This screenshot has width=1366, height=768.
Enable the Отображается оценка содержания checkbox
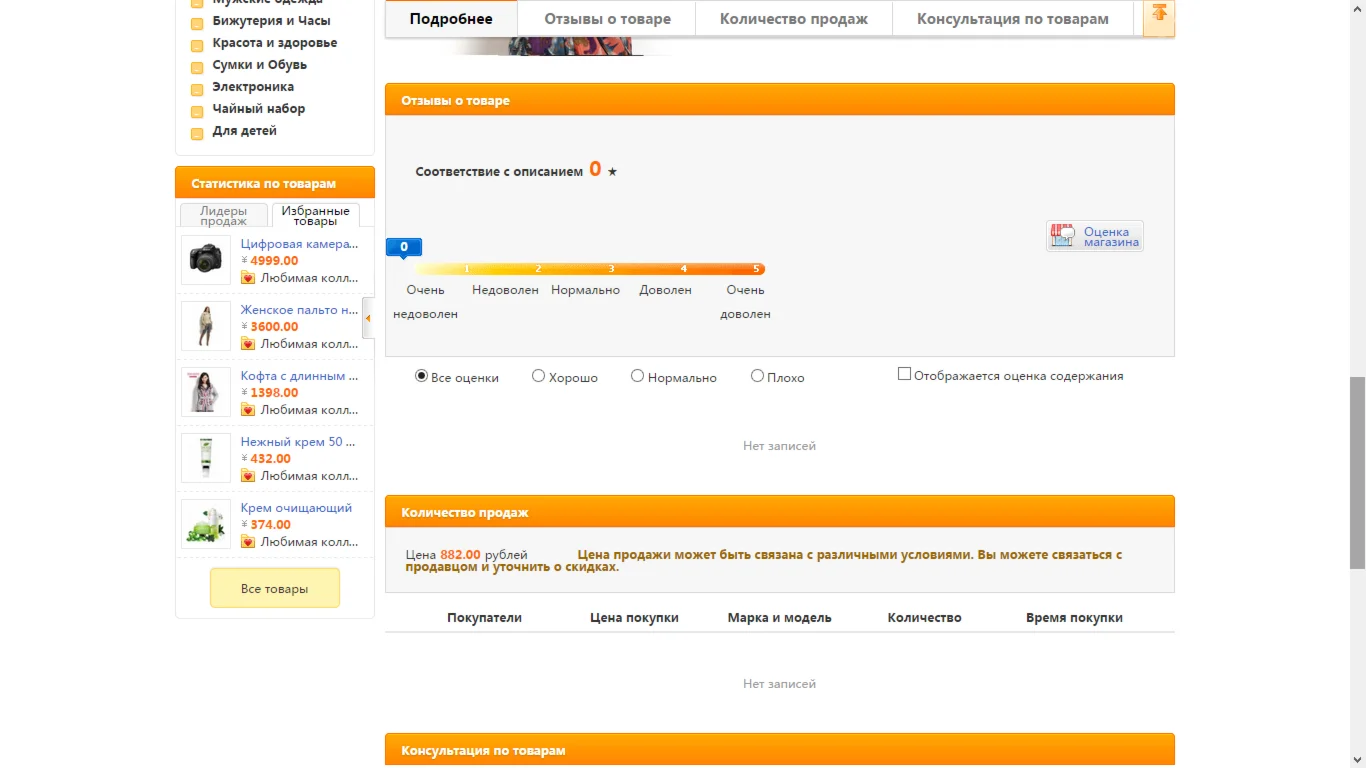(904, 374)
